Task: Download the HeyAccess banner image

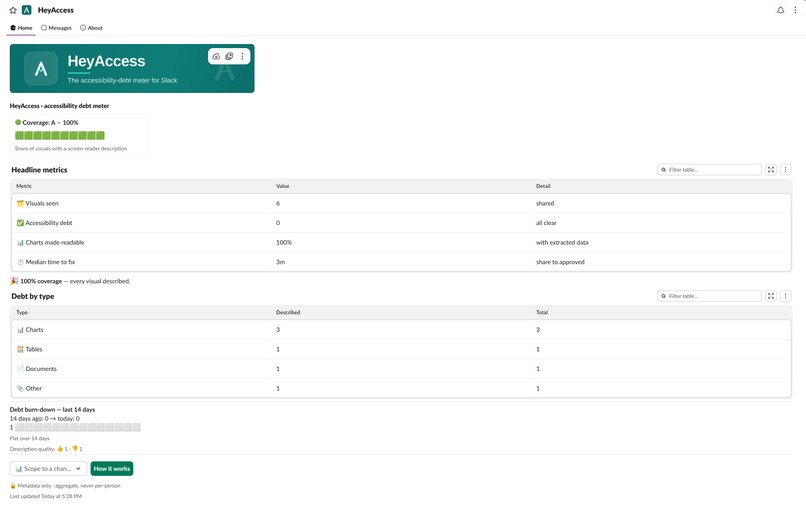Action: click(216, 56)
